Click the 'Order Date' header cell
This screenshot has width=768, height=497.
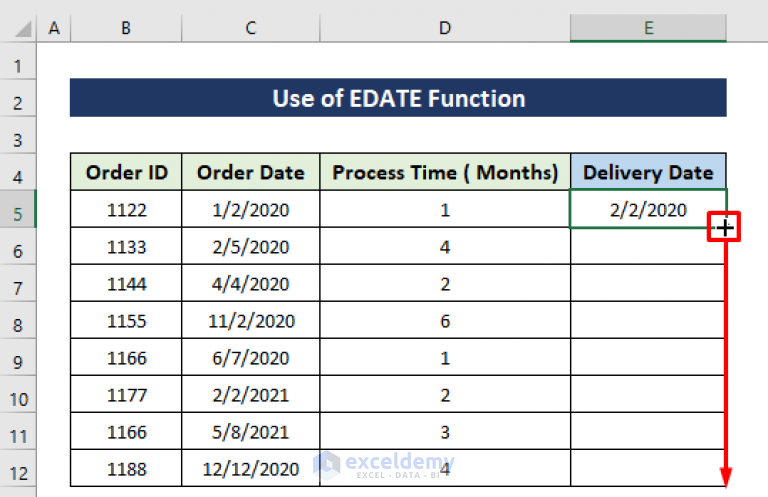point(250,172)
